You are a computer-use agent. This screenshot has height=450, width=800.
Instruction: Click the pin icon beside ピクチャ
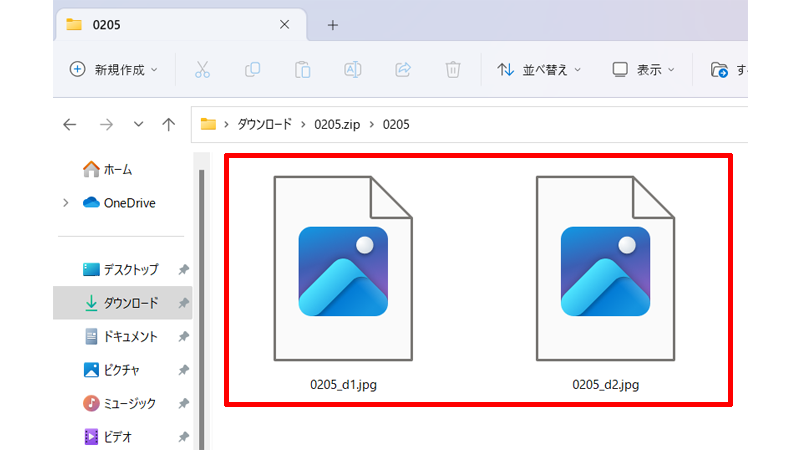(183, 370)
